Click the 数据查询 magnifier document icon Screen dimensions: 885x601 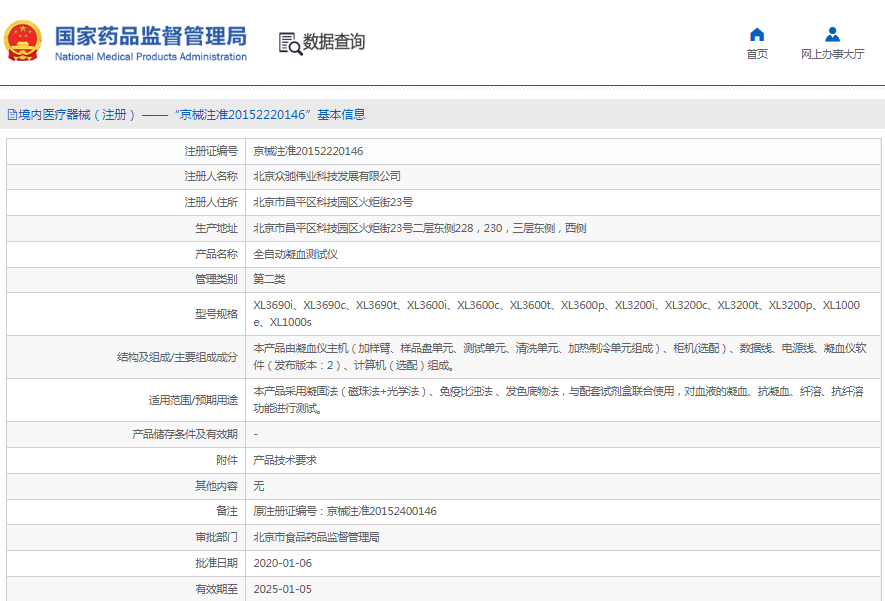(x=289, y=42)
